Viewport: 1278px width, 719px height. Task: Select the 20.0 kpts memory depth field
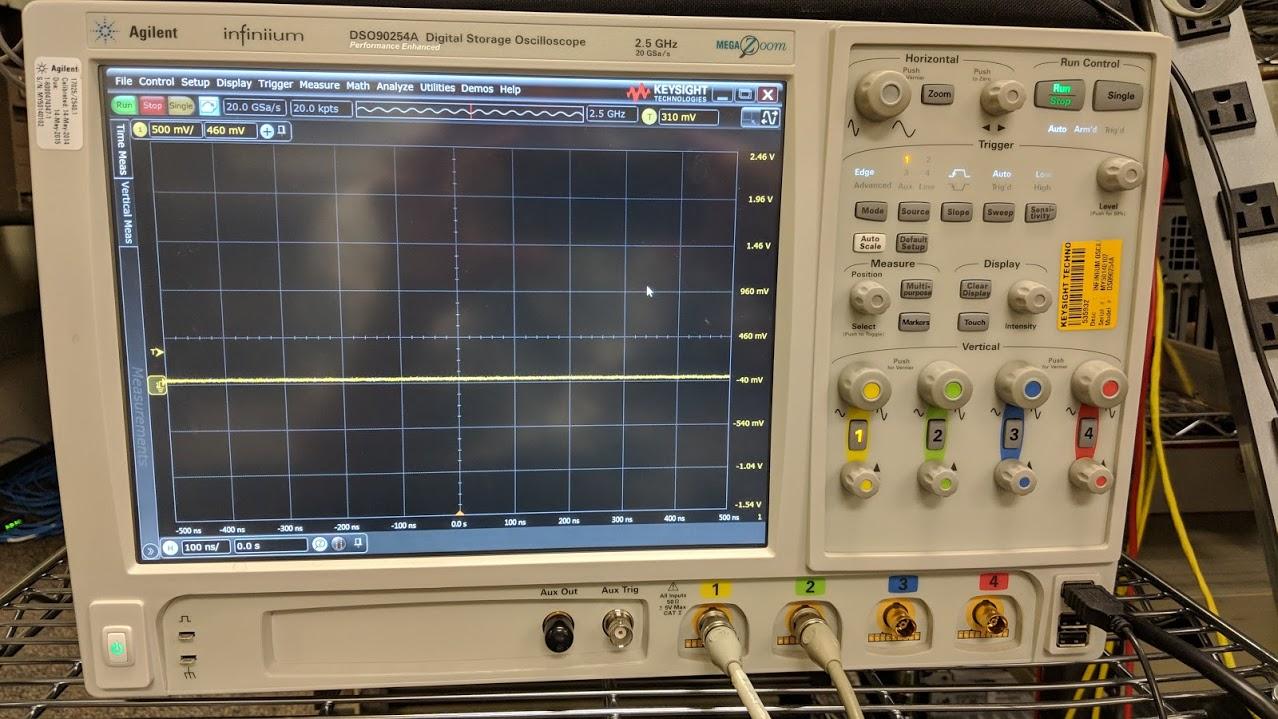click(x=320, y=109)
